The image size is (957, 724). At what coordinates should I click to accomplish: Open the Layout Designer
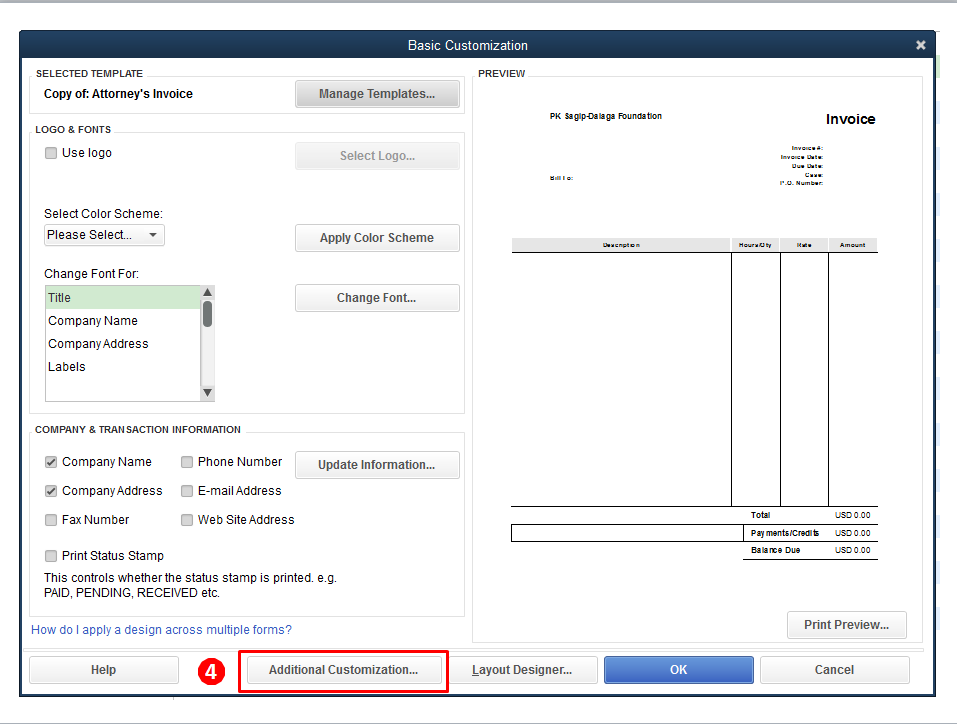coord(522,670)
